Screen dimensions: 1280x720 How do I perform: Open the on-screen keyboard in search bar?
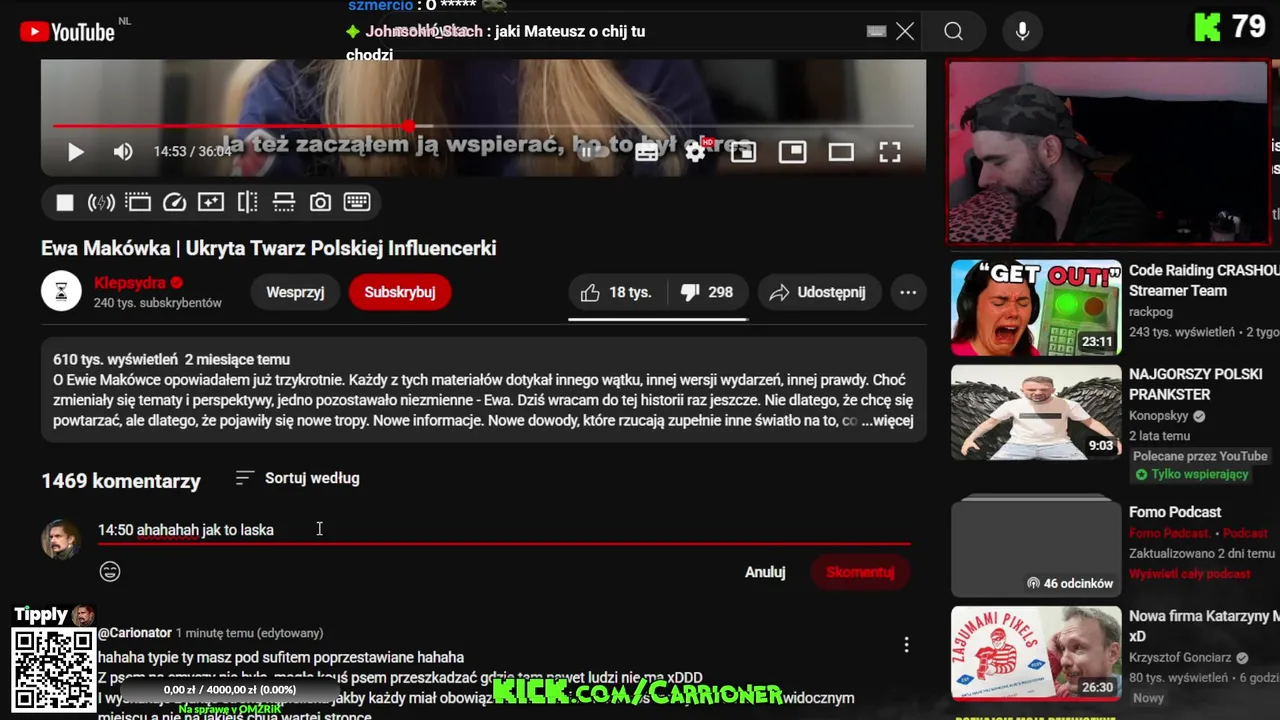[x=877, y=31]
